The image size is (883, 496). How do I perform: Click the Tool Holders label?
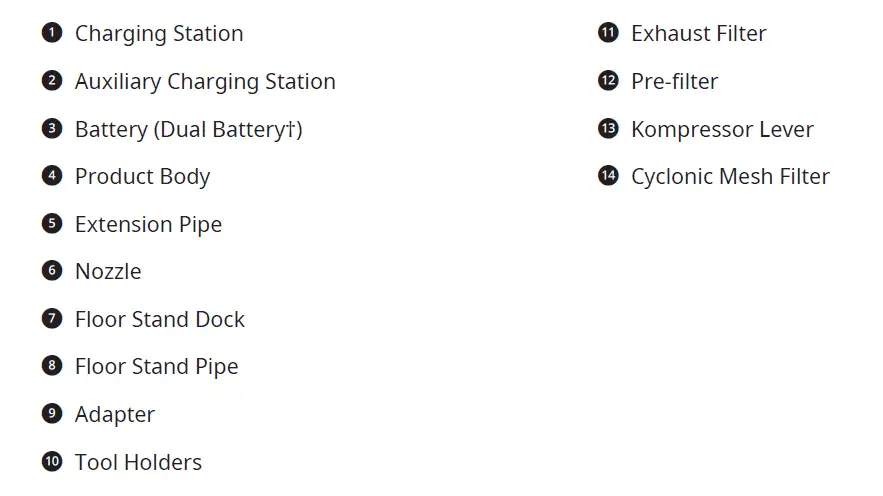click(x=138, y=462)
